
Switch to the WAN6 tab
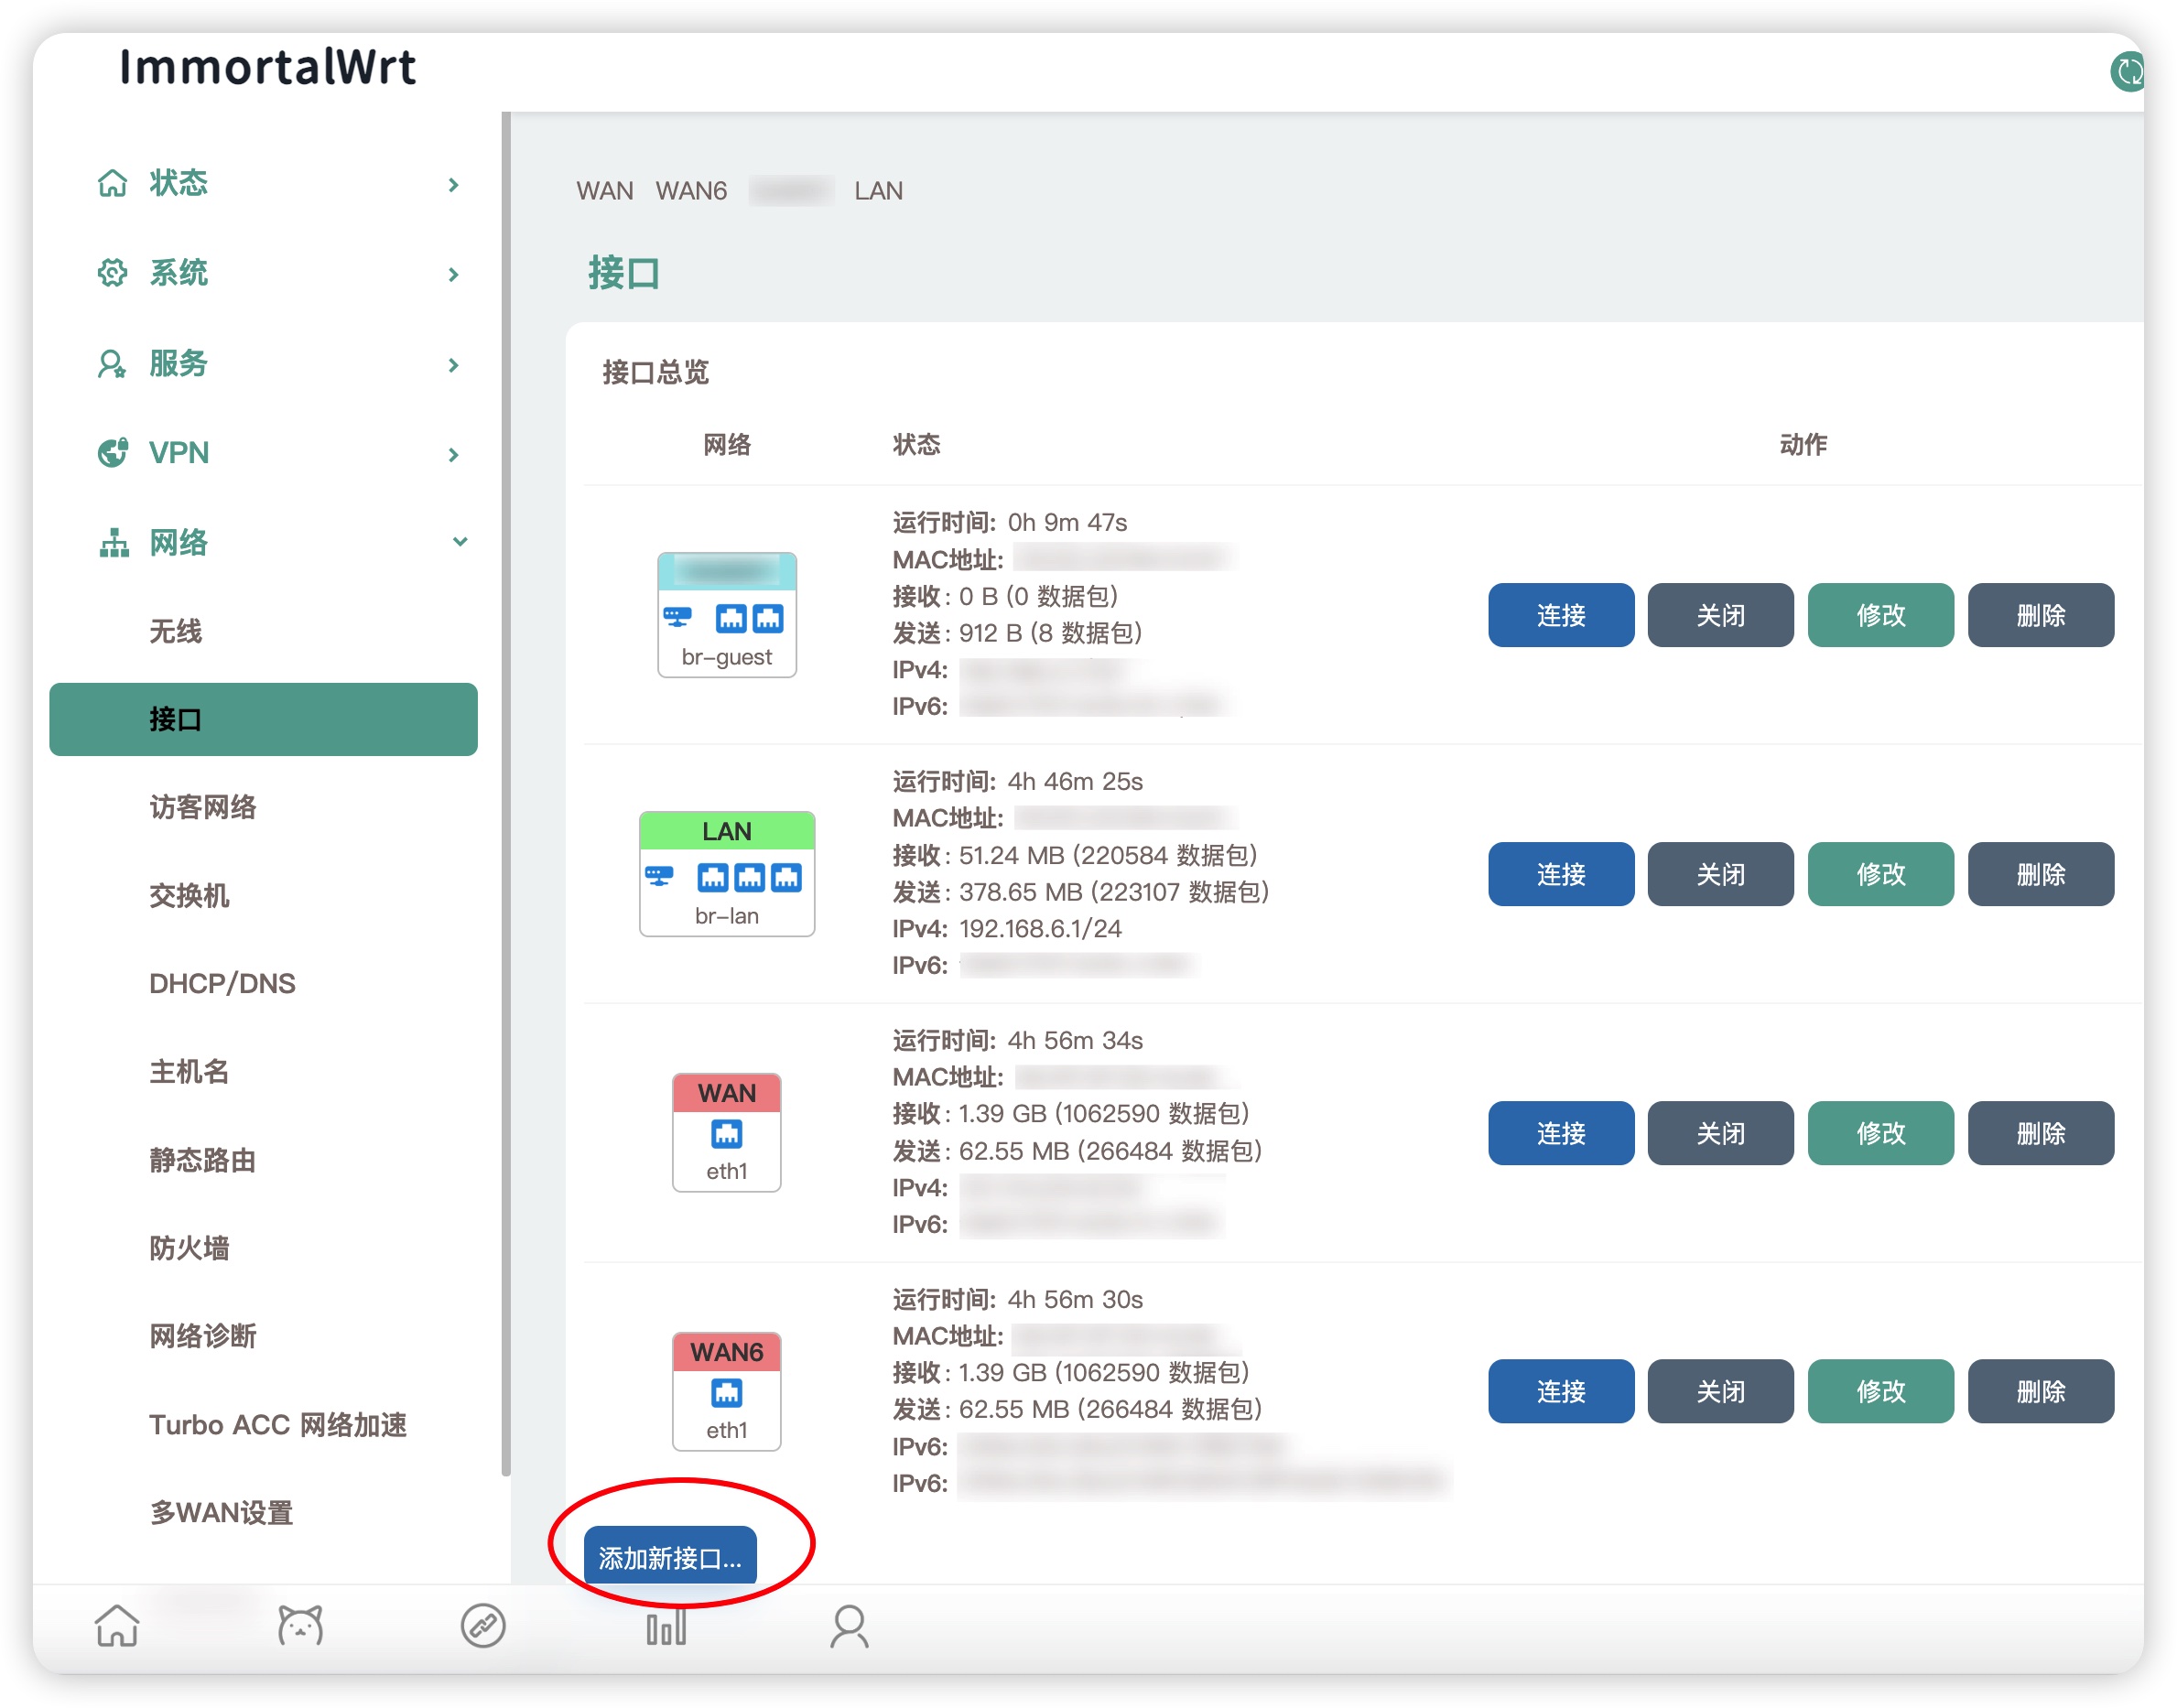click(691, 191)
